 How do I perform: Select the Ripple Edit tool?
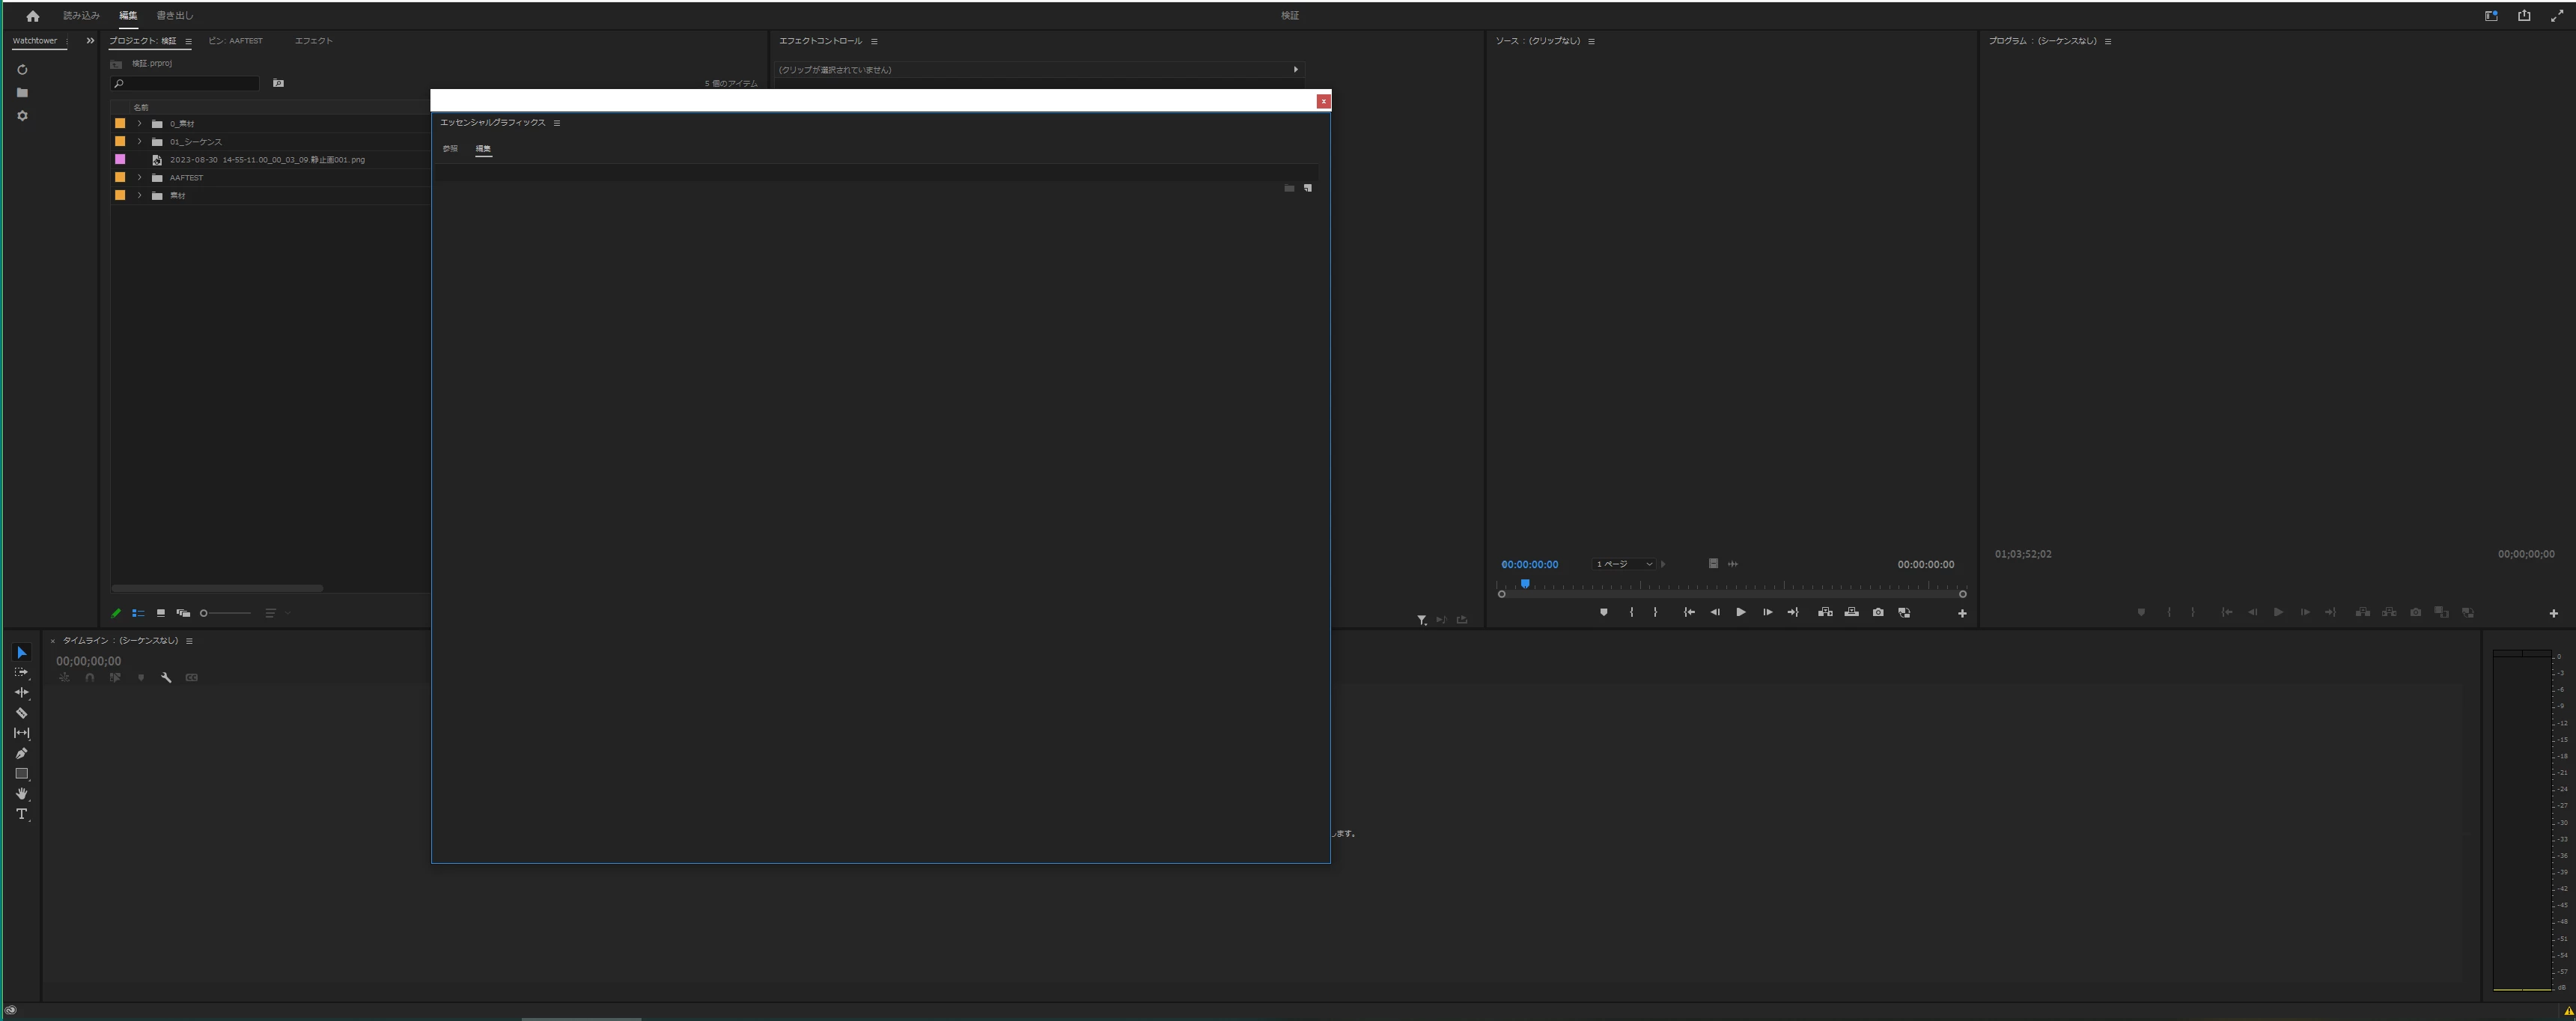21,692
